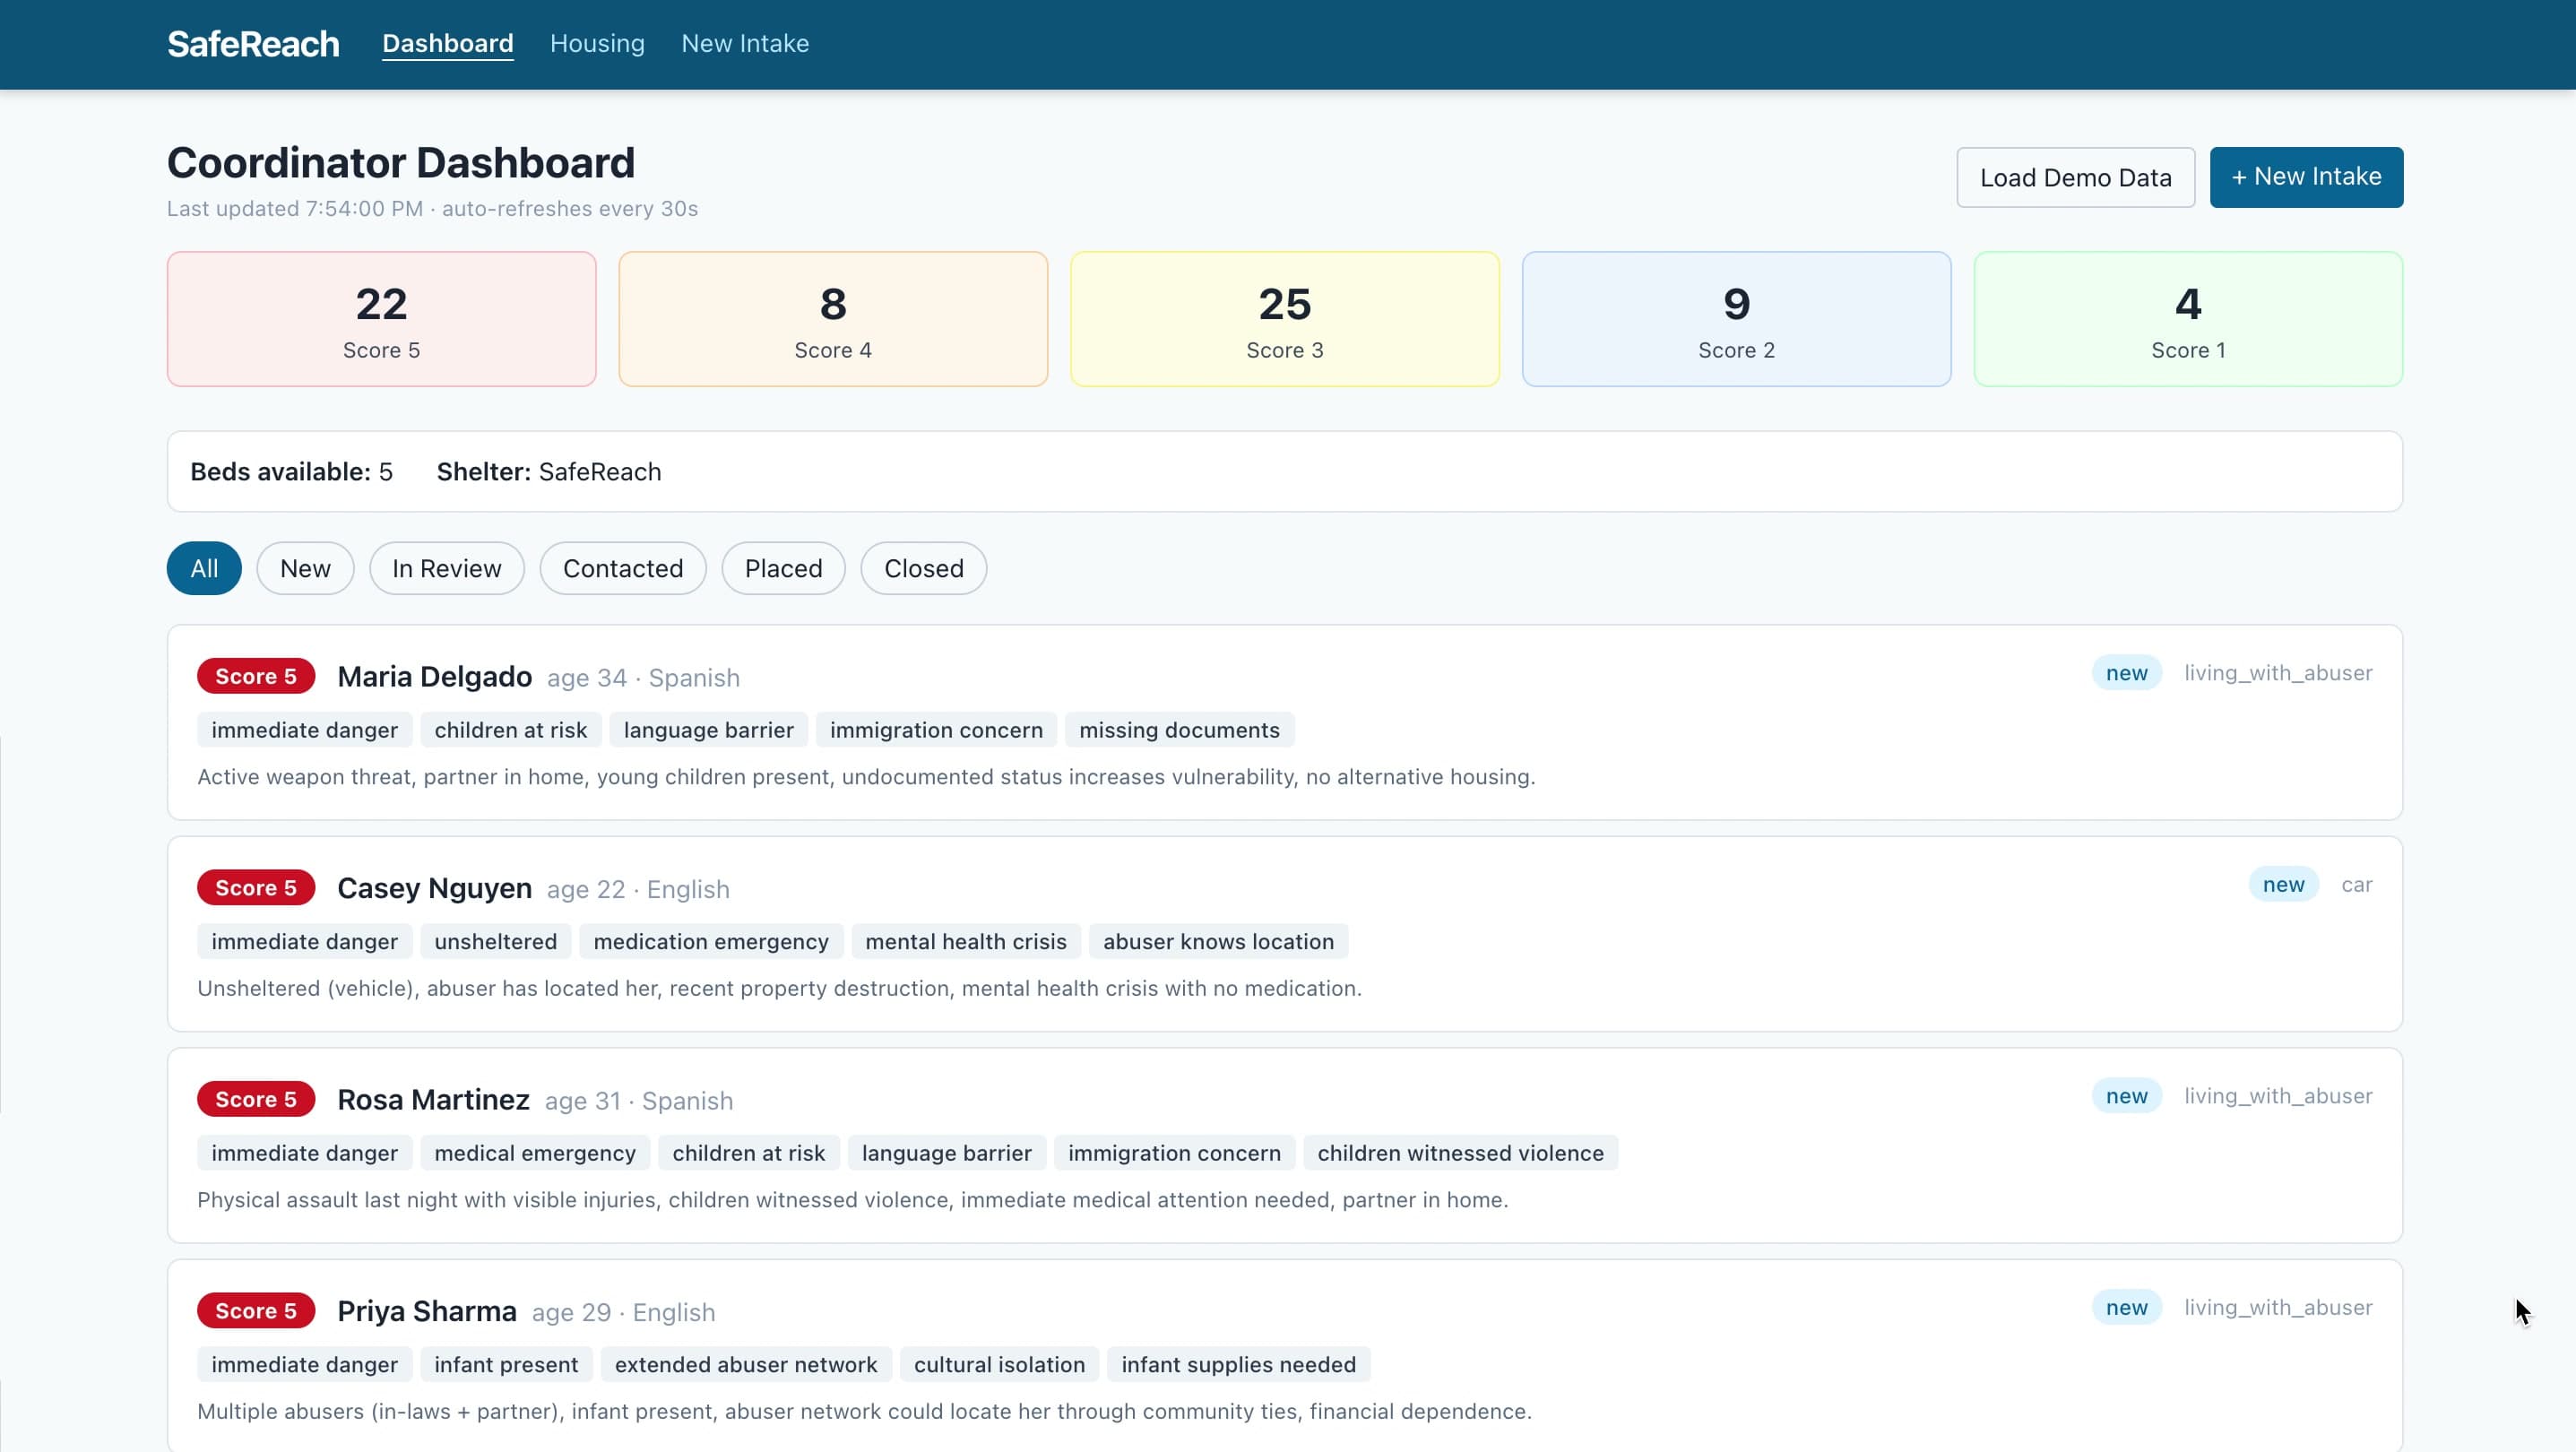Click Casey Nguyen's unsheltered tag
The height and width of the screenshot is (1452, 2576).
click(495, 942)
